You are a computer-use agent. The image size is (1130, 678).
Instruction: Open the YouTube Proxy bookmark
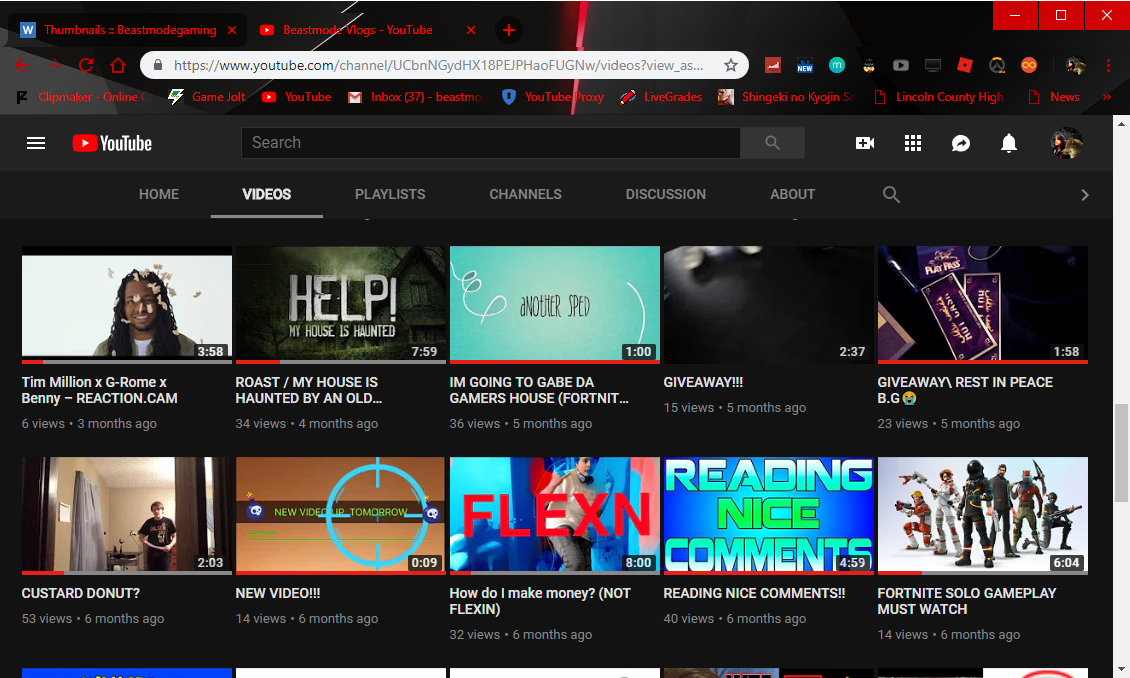click(553, 97)
